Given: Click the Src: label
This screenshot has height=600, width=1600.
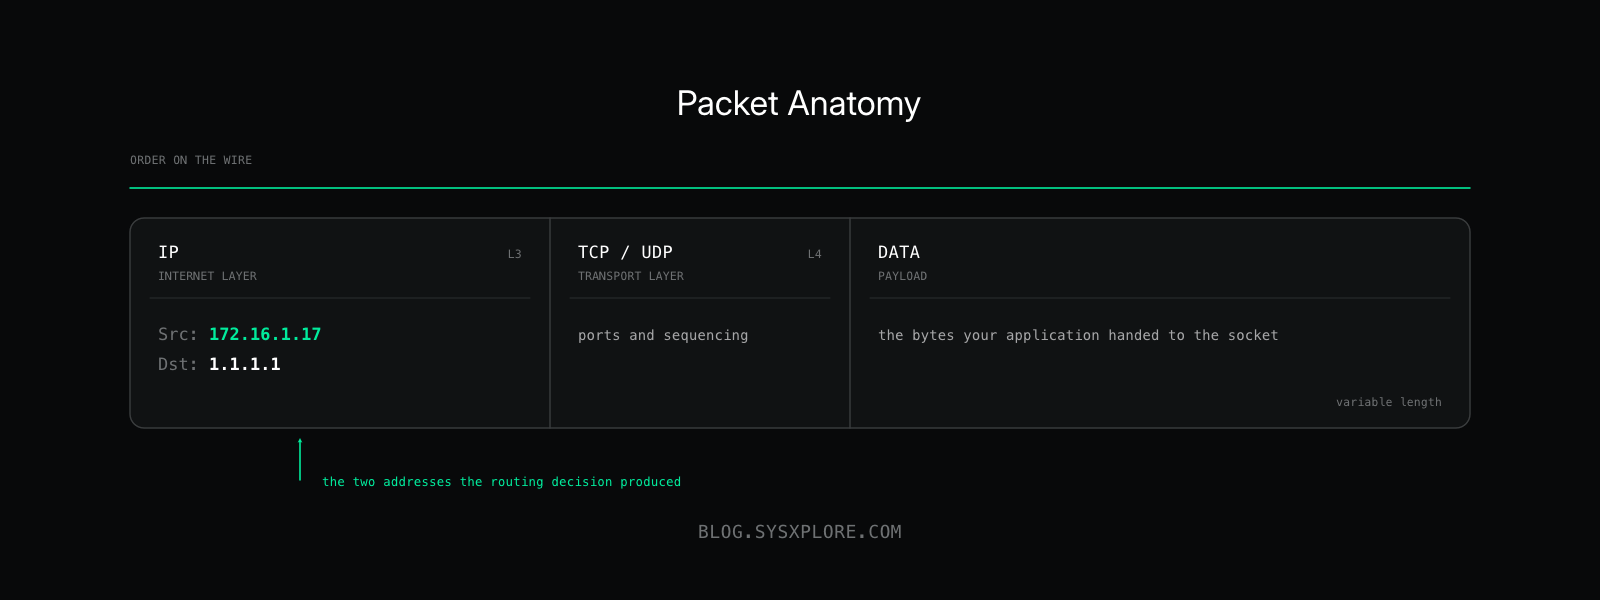Looking at the screenshot, I should coord(178,334).
